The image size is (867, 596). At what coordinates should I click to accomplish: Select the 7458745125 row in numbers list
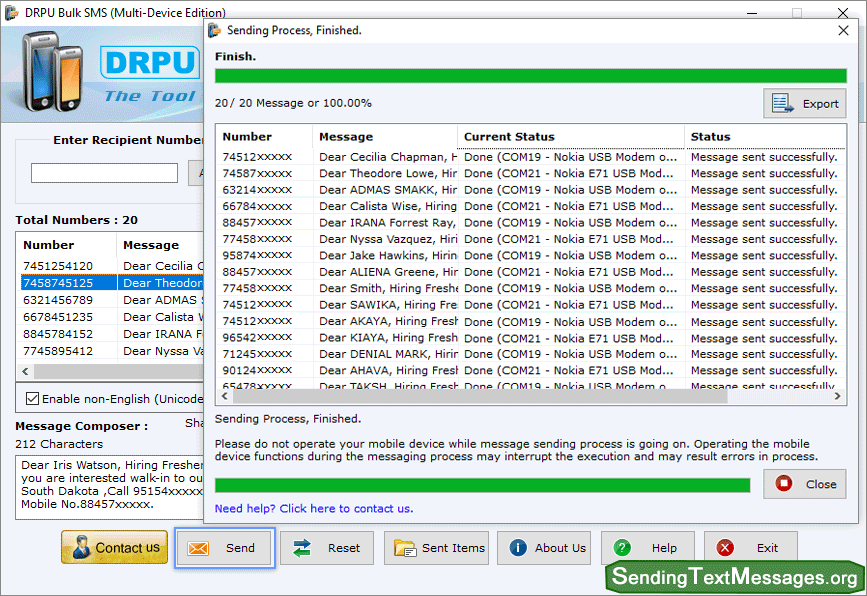point(58,283)
